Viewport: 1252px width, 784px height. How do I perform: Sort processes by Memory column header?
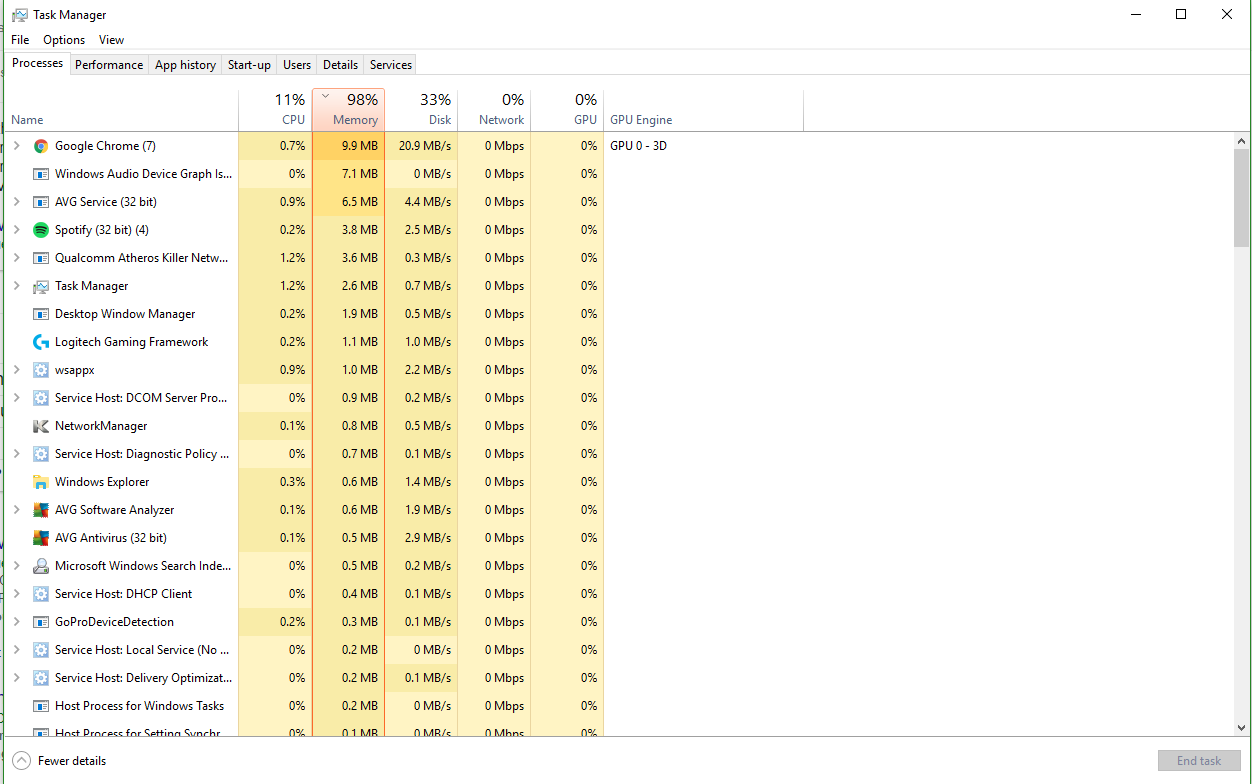click(348, 110)
